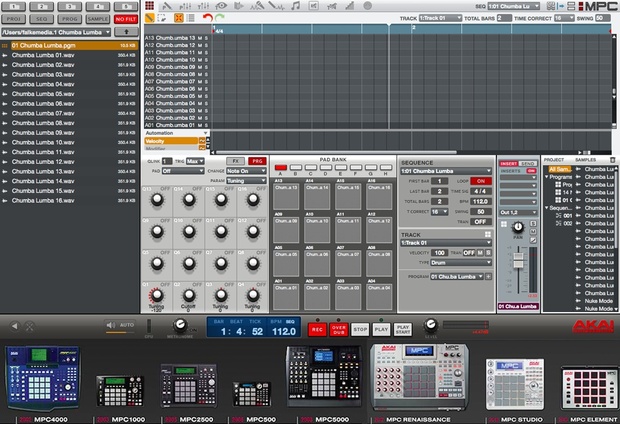
Task: Open the SEQ dropdown at top
Action: click(514, 6)
